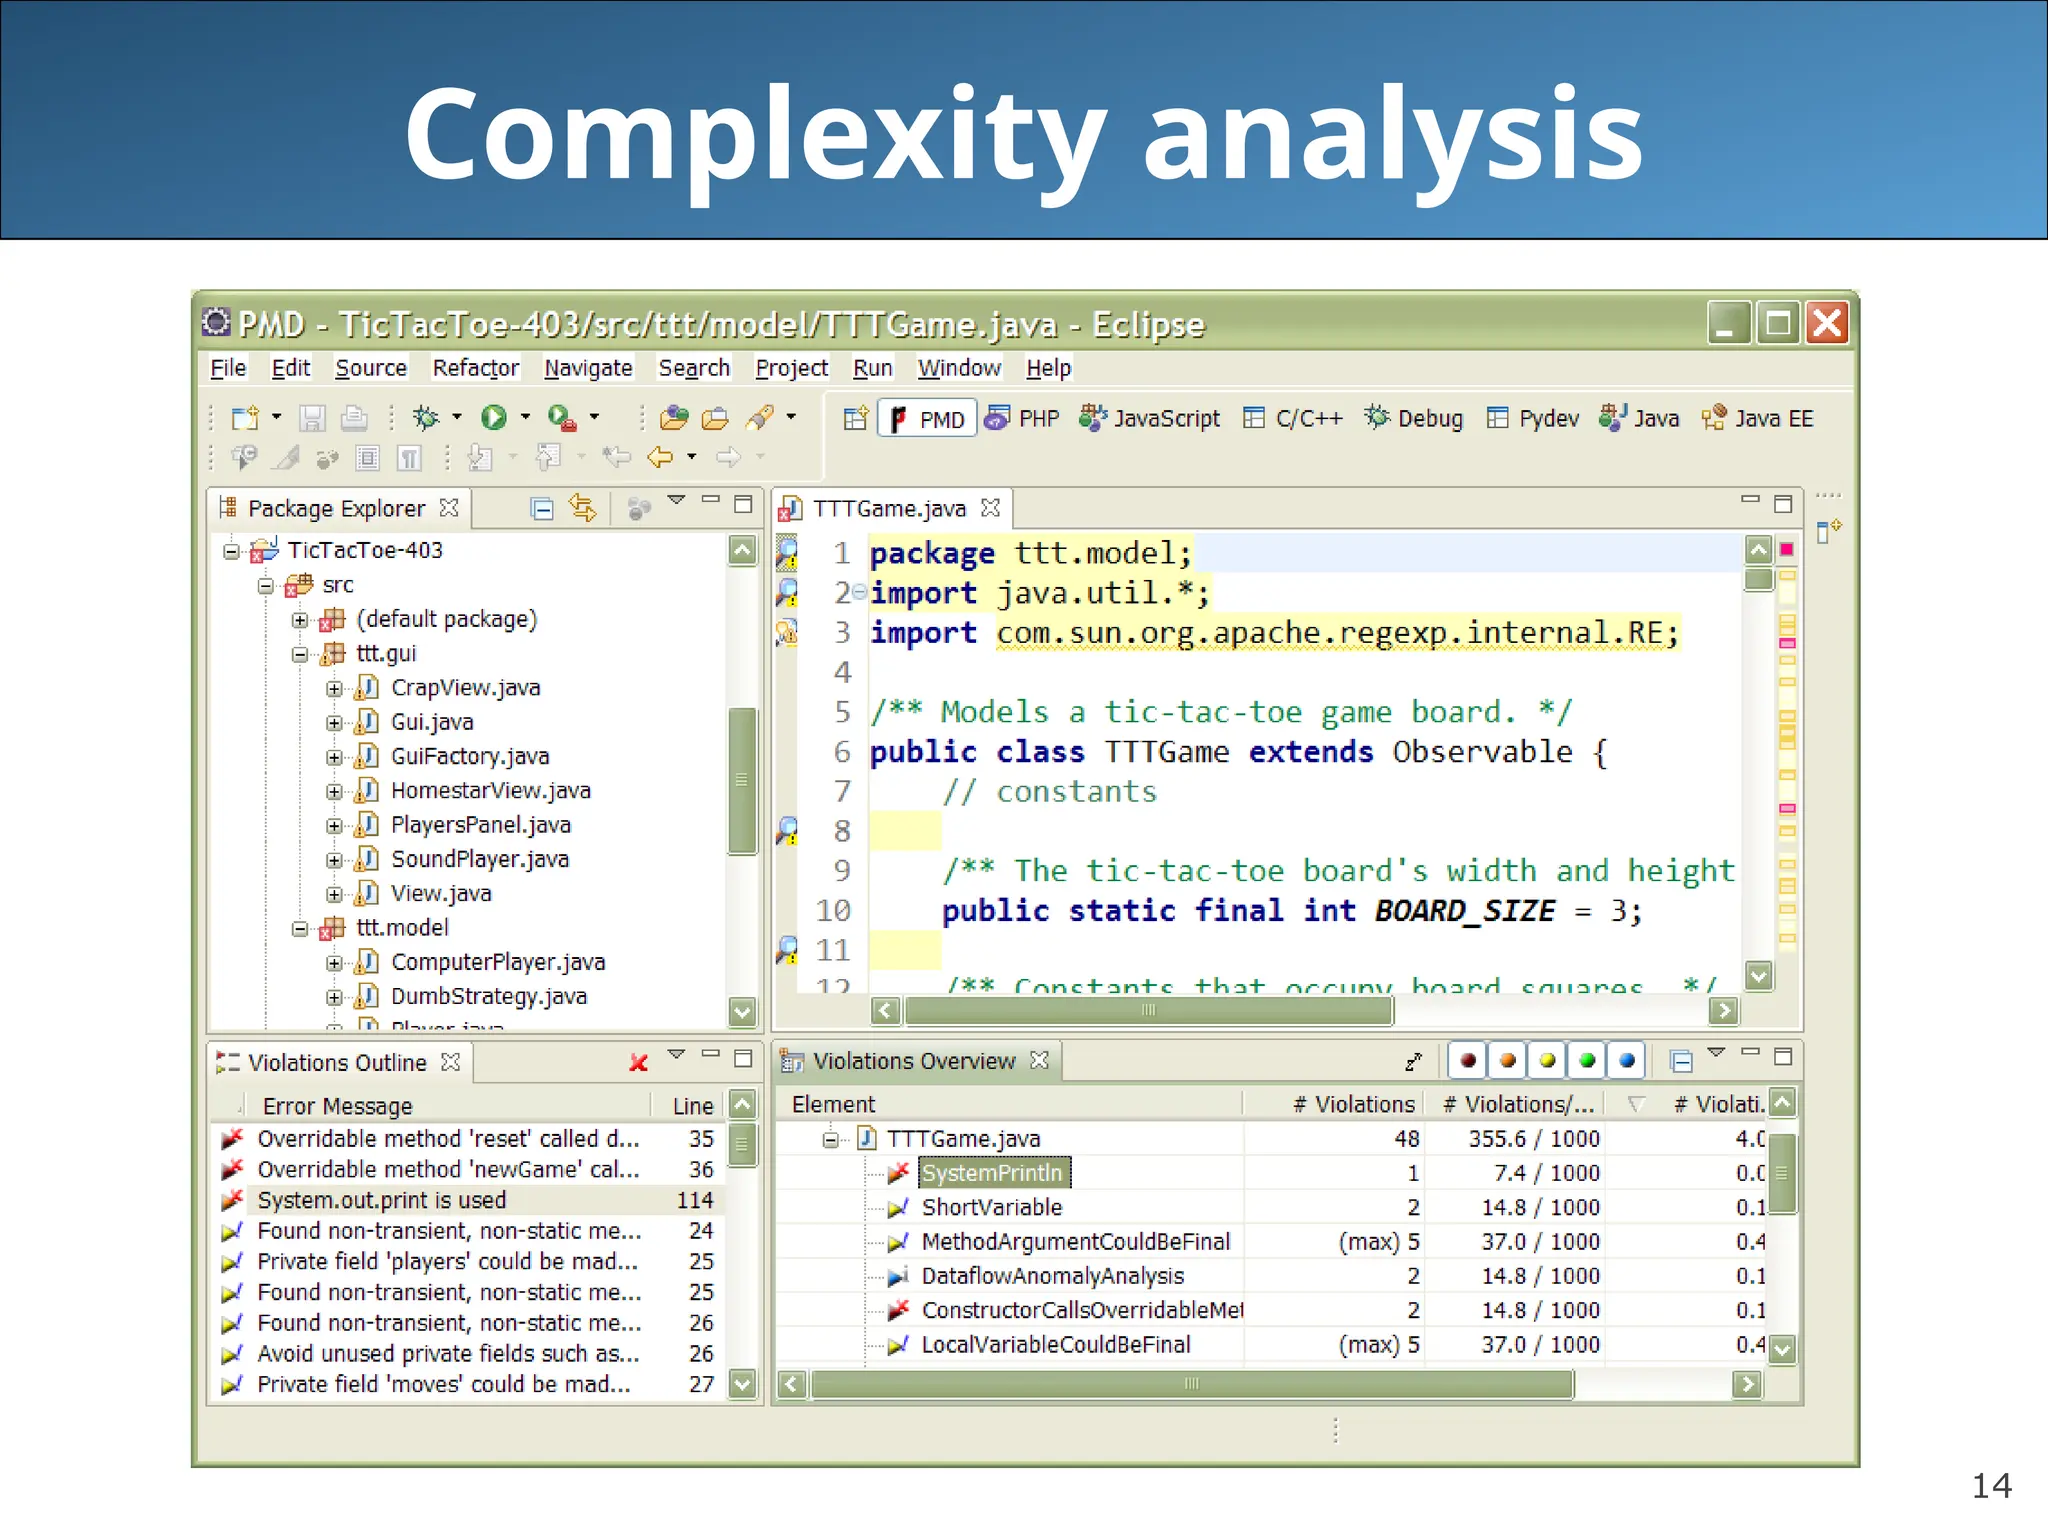Expand the CrapView.java tree node

tap(334, 689)
